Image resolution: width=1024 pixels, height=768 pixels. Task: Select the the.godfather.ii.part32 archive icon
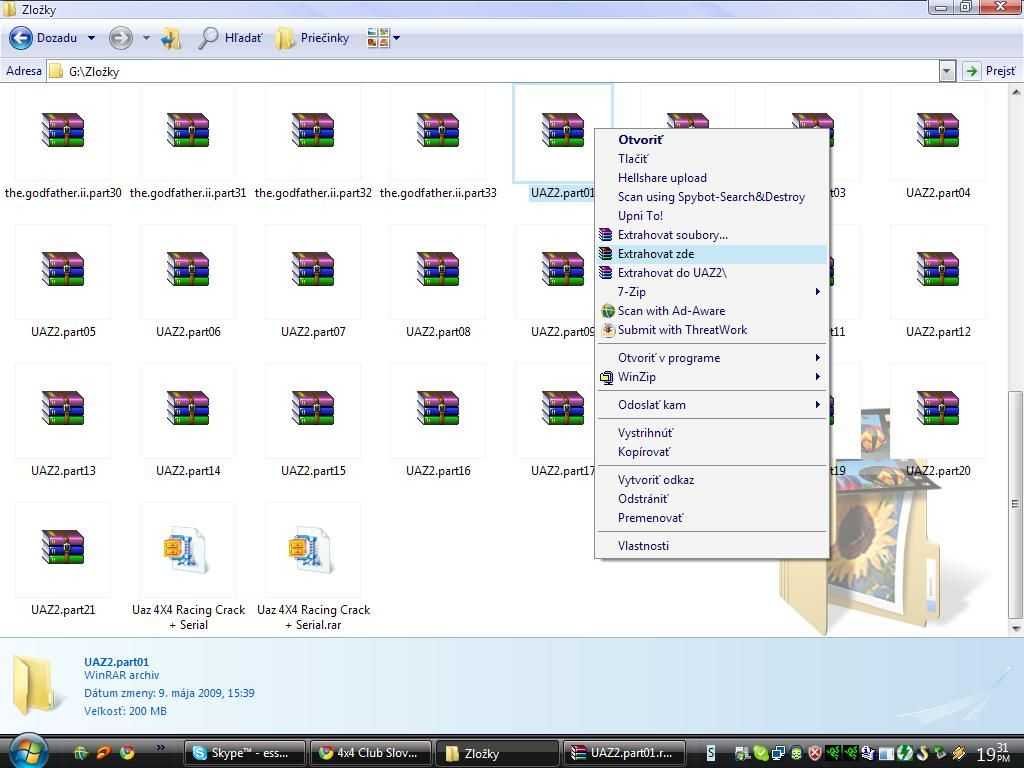pyautogui.click(x=313, y=130)
